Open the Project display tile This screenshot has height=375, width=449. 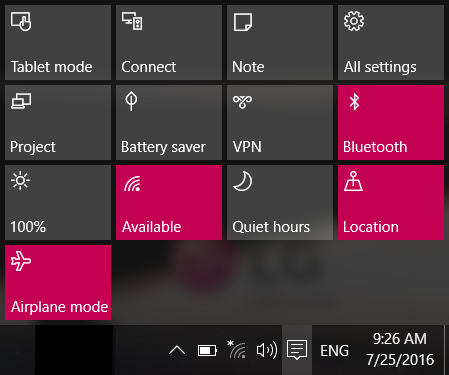coord(58,122)
